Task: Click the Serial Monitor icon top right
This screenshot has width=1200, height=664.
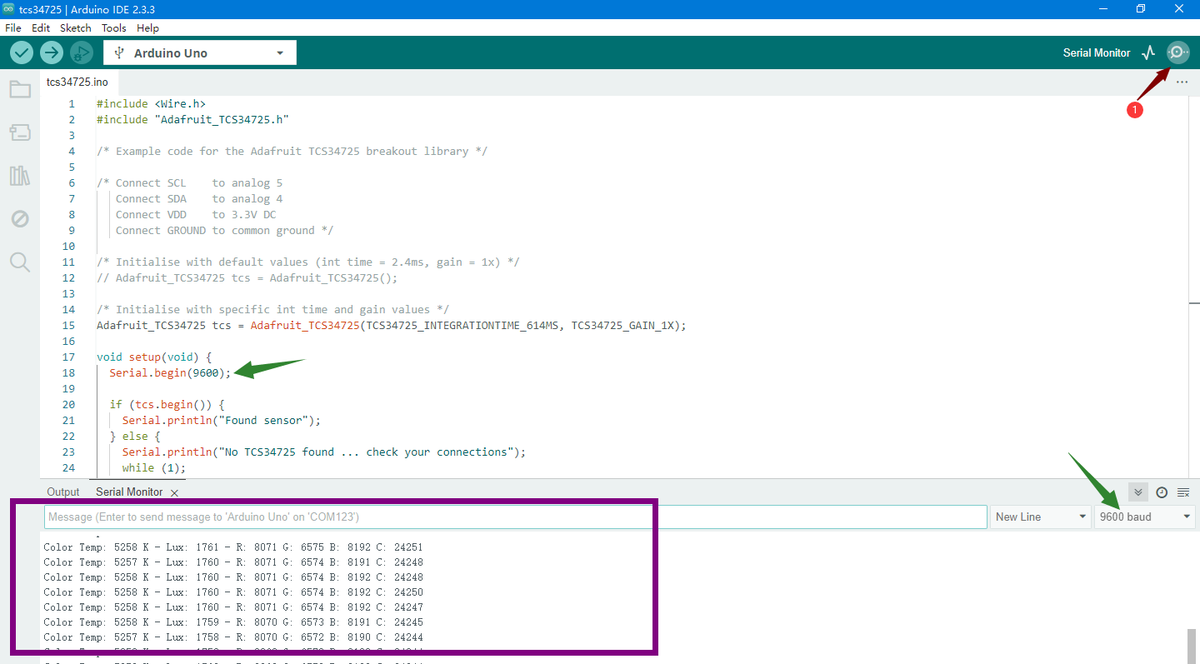Action: 1179,53
